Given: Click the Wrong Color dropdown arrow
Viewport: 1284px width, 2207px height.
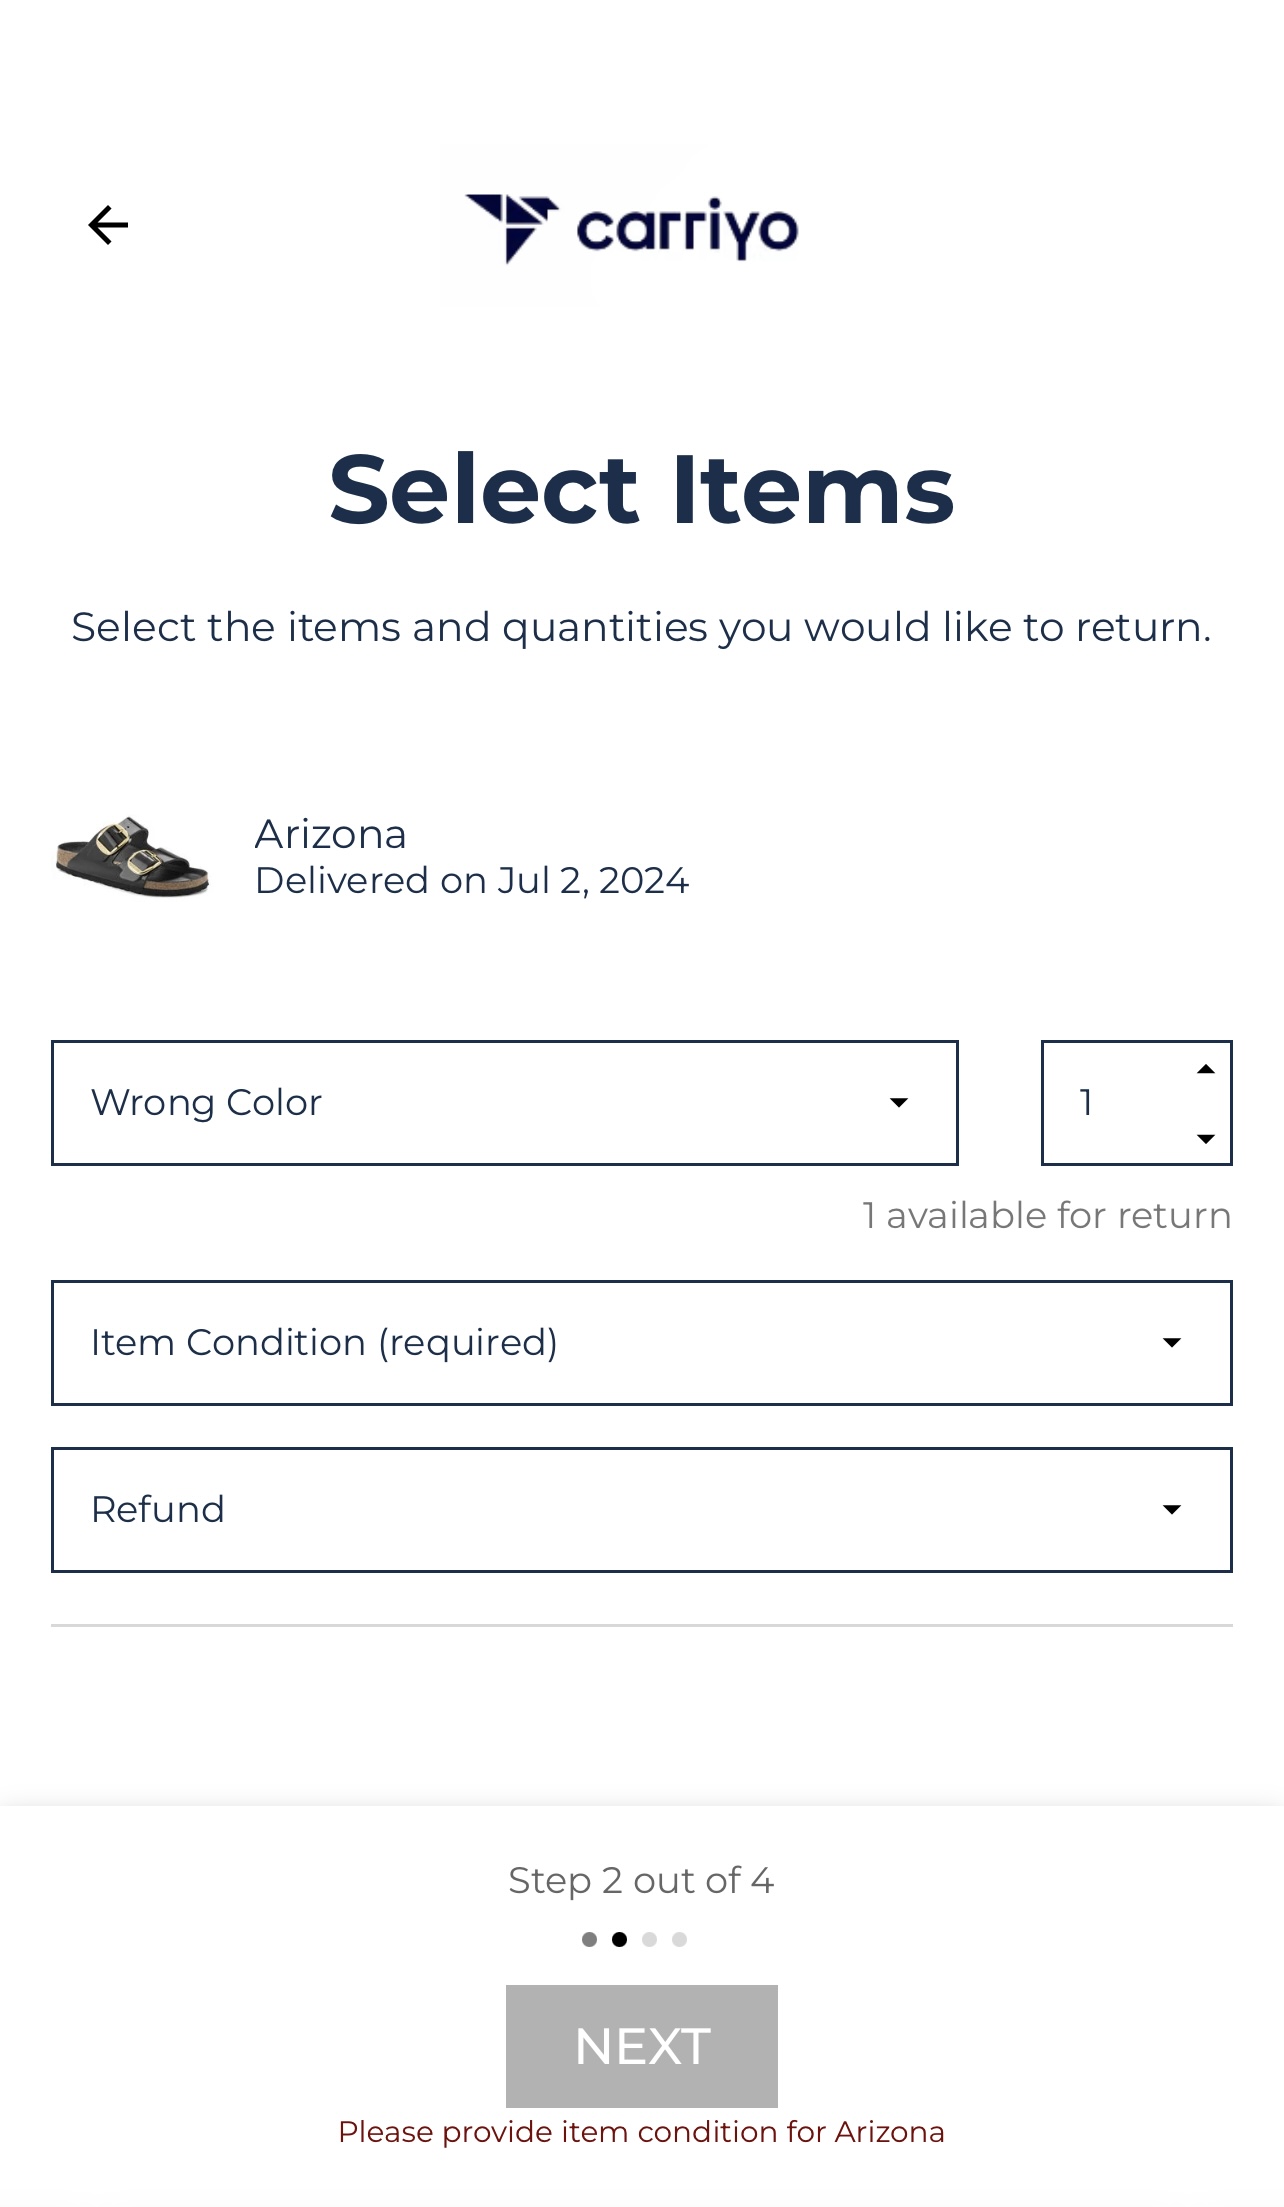Looking at the screenshot, I should point(899,1103).
